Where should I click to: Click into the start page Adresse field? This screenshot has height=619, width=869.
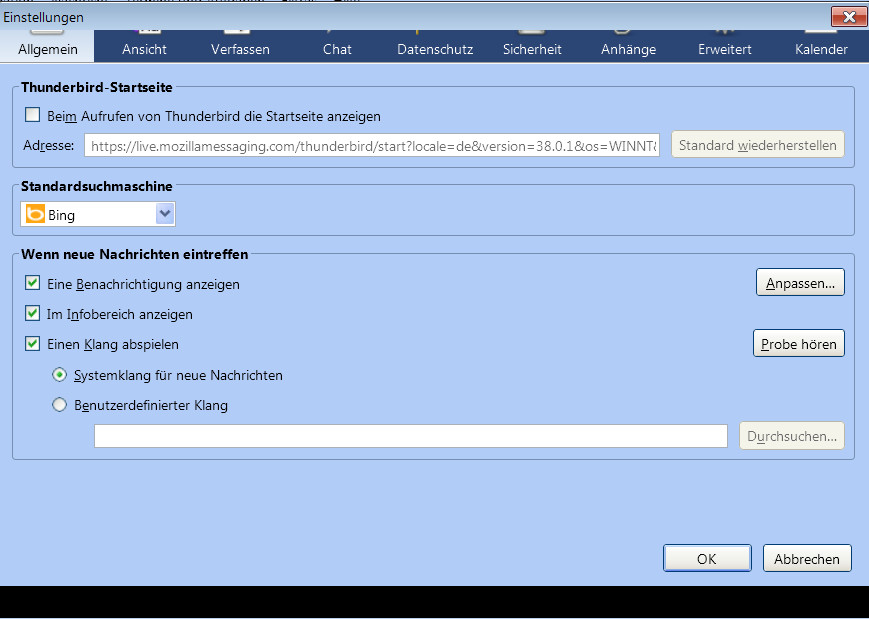tap(372, 145)
